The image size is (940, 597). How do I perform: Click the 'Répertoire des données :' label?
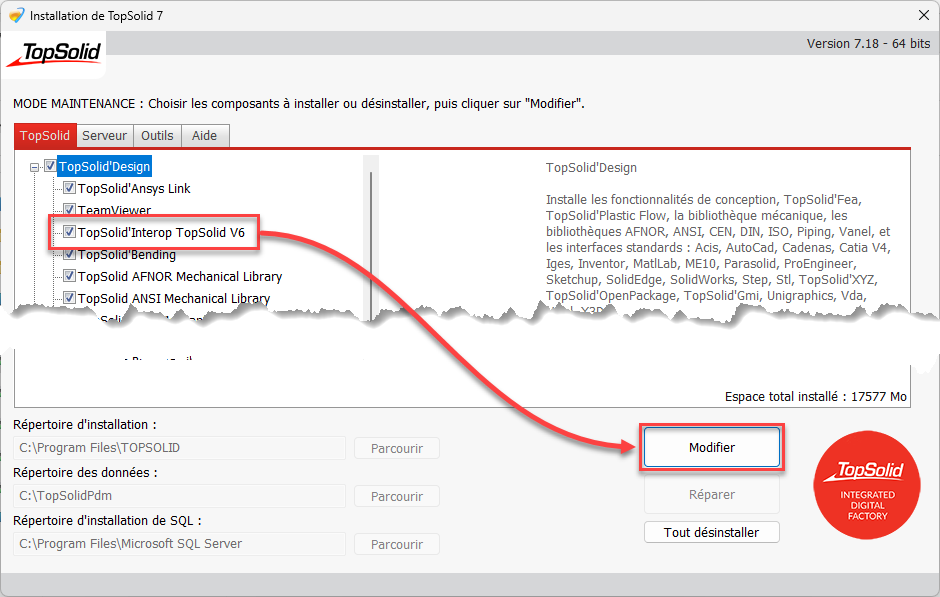[x=85, y=472]
